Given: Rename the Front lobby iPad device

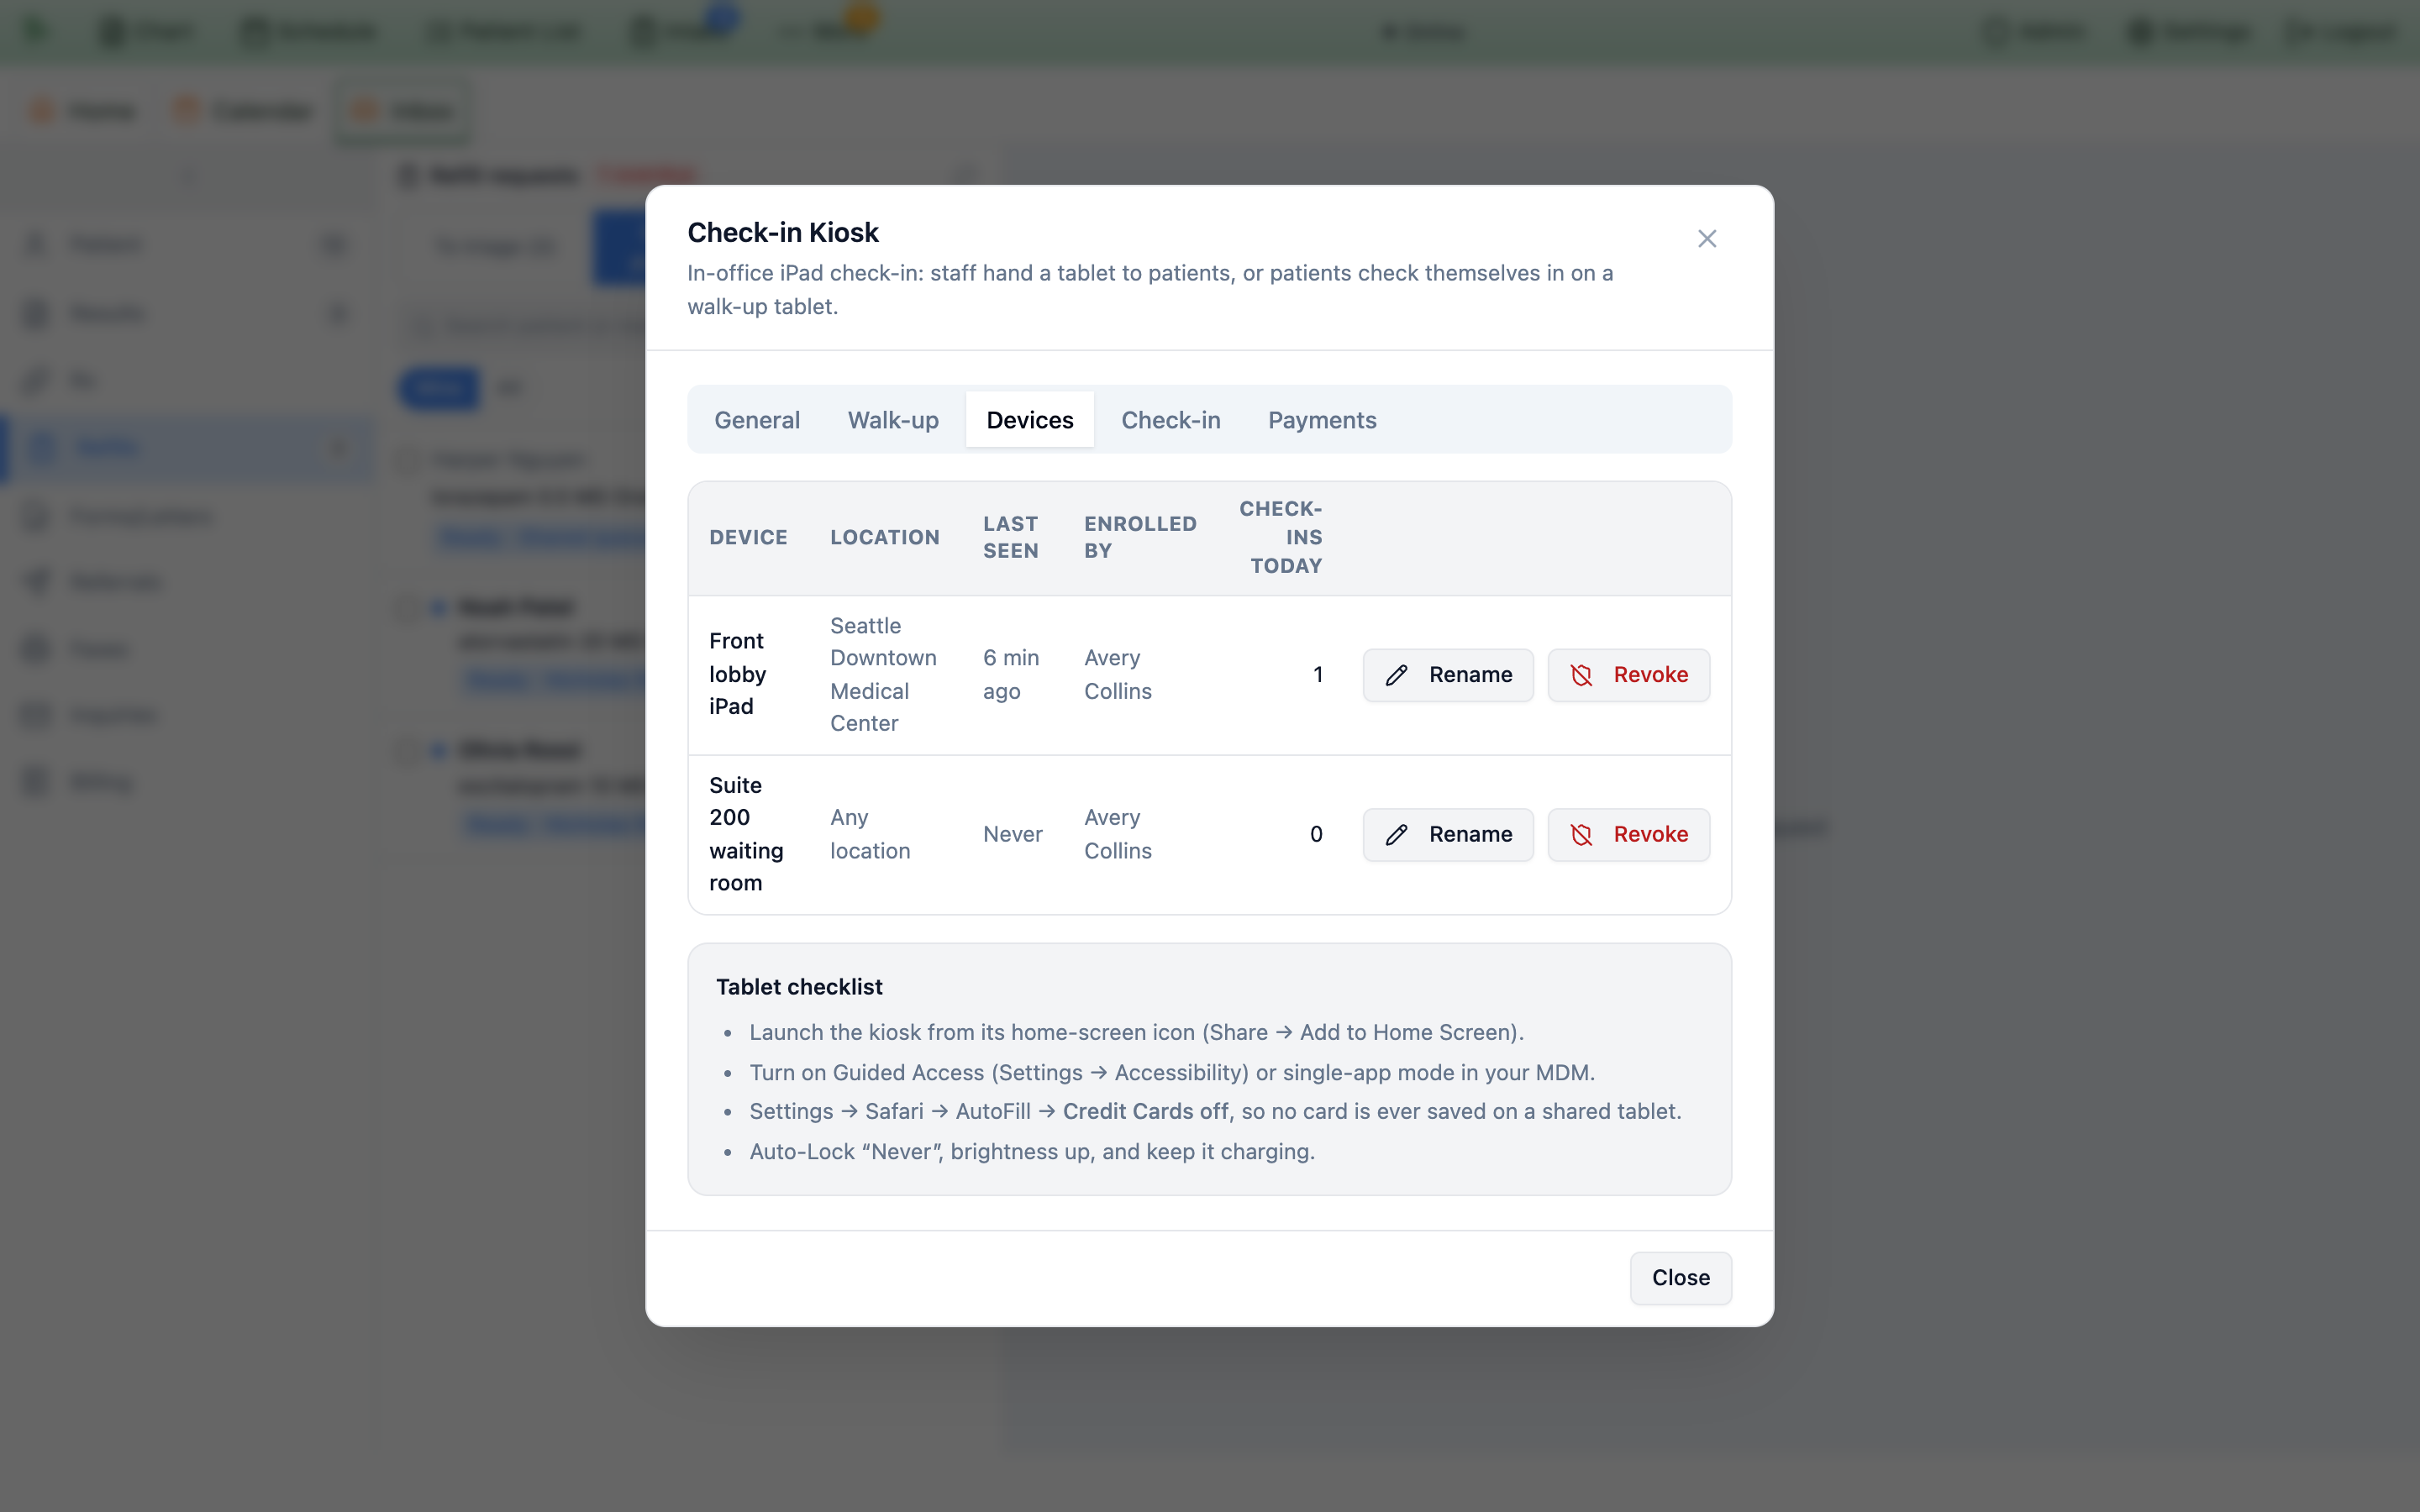Looking at the screenshot, I should point(1447,675).
